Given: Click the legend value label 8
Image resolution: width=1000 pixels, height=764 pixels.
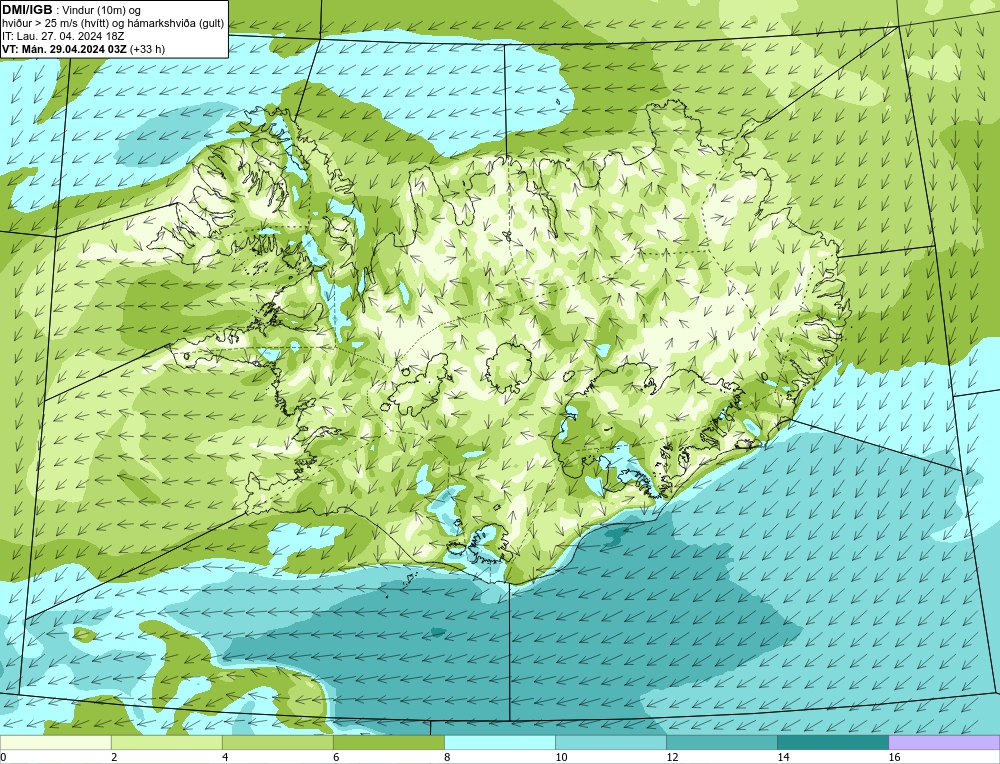Looking at the screenshot, I should click(x=447, y=757).
